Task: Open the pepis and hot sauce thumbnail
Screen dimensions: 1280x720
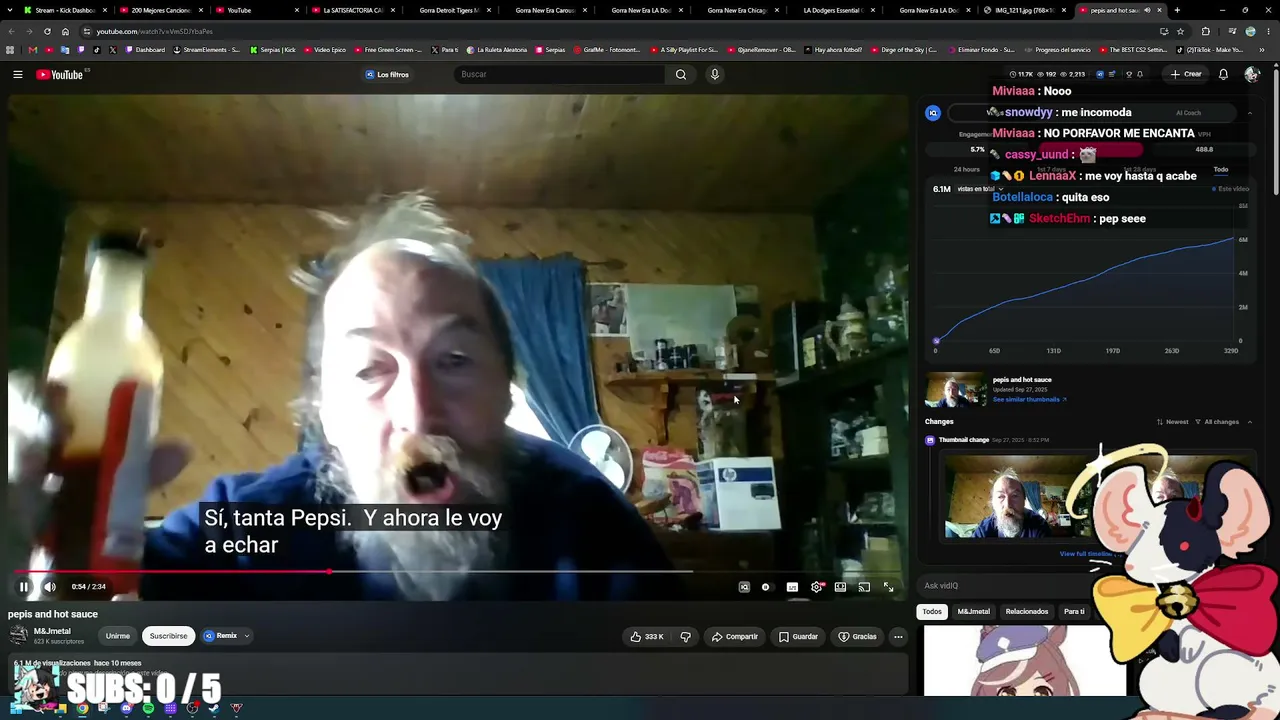Action: [955, 390]
